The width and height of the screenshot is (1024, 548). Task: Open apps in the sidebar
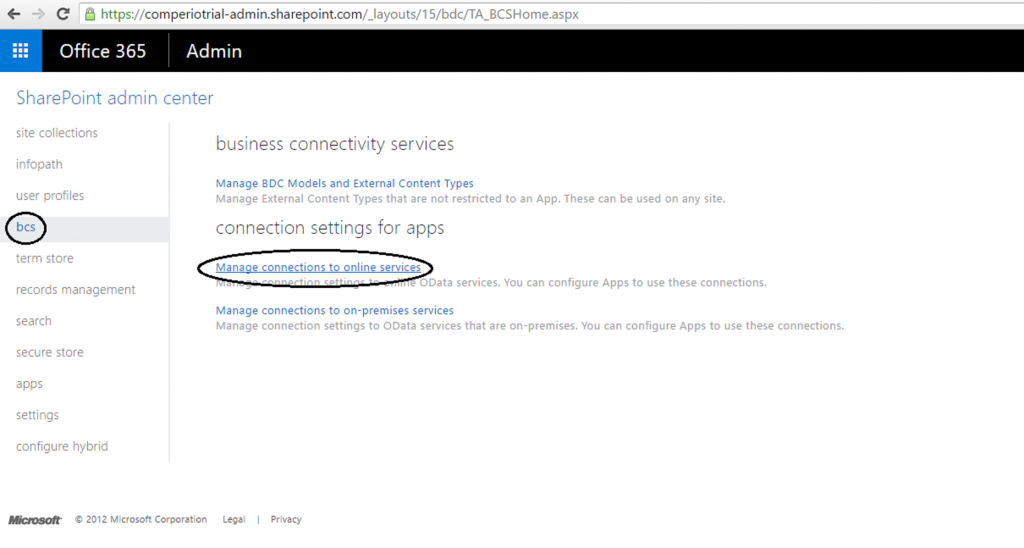pos(29,384)
